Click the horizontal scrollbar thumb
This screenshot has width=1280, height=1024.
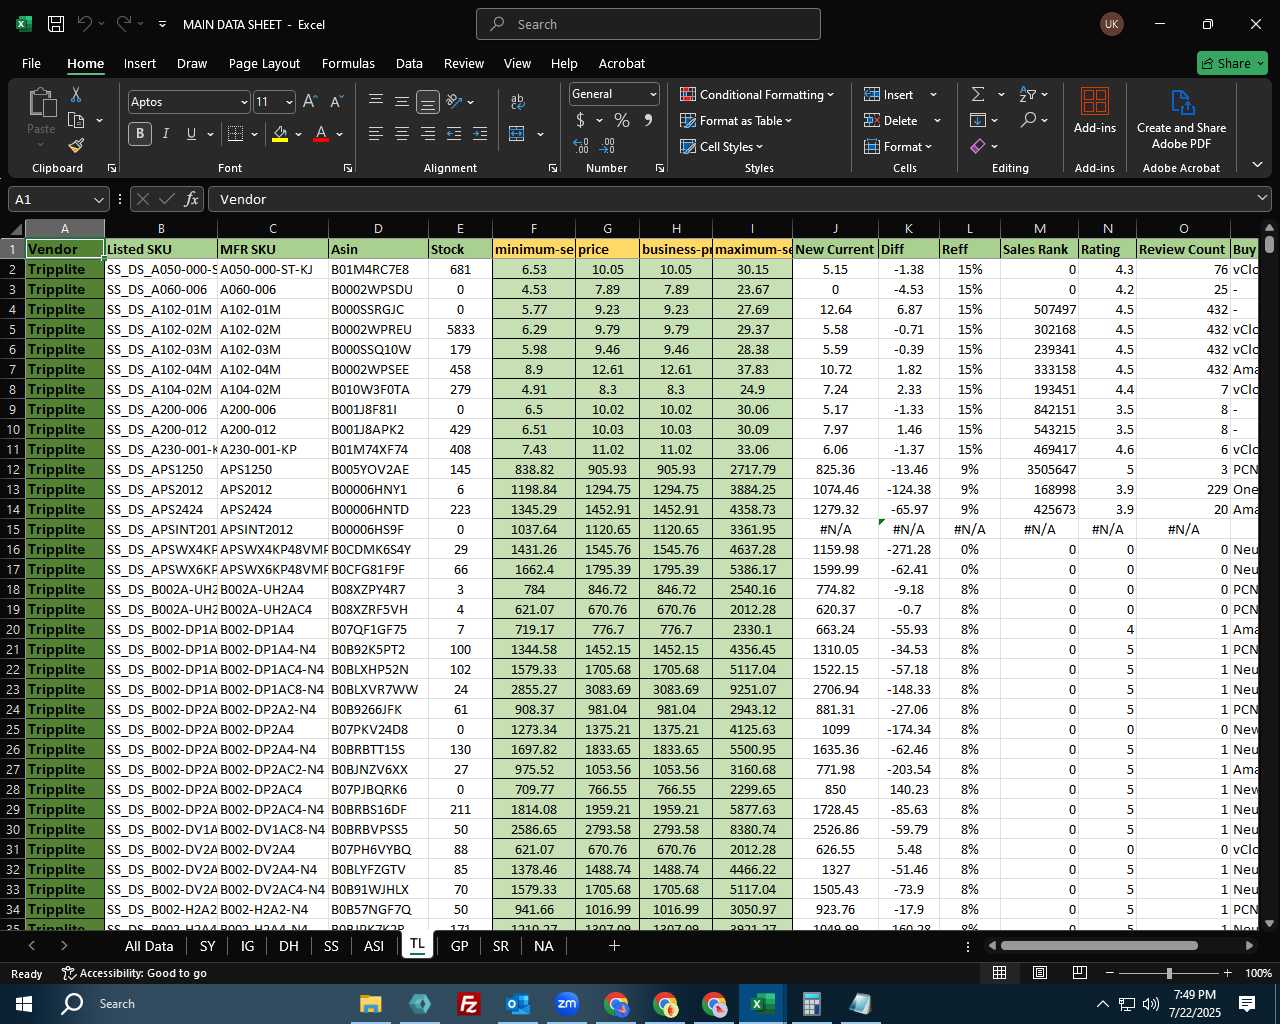click(x=1099, y=946)
